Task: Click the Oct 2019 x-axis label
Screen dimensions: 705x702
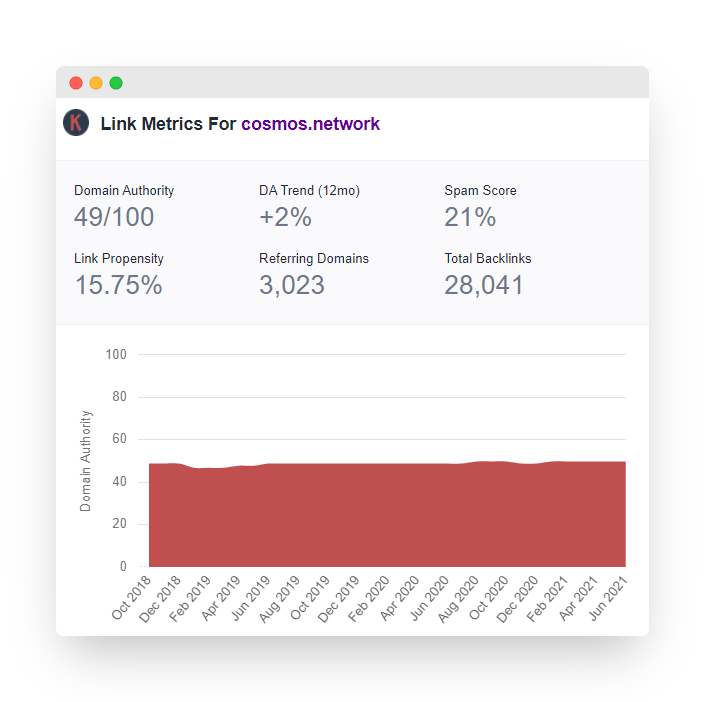Action: pos(310,598)
